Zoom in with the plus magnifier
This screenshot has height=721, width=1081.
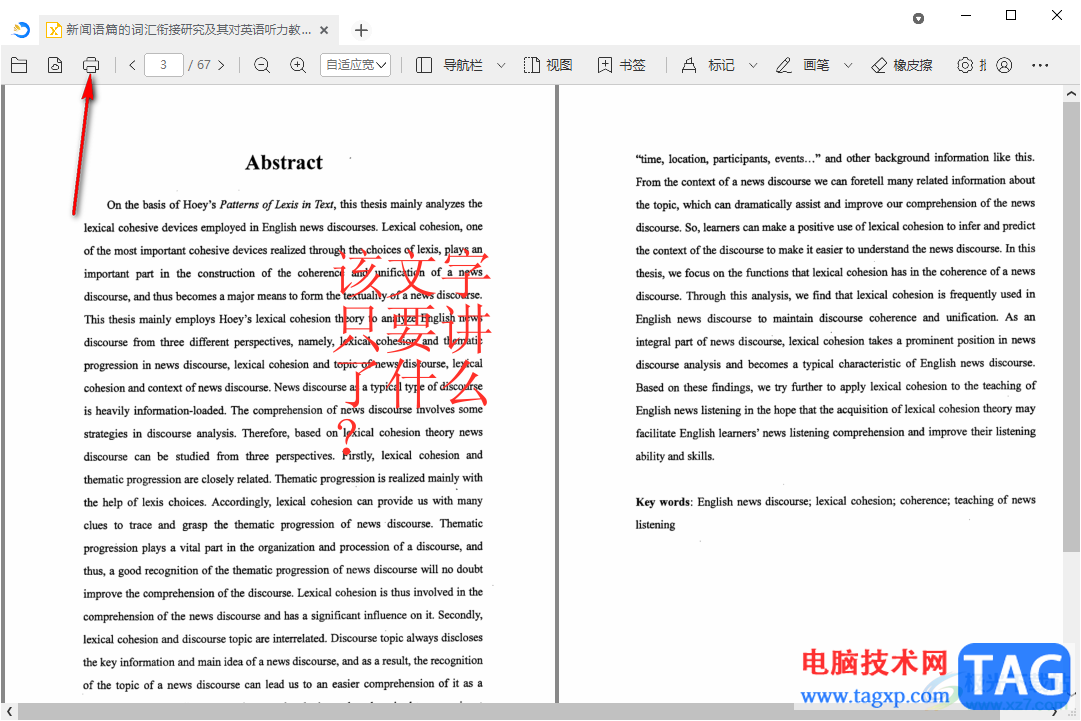pyautogui.click(x=298, y=65)
